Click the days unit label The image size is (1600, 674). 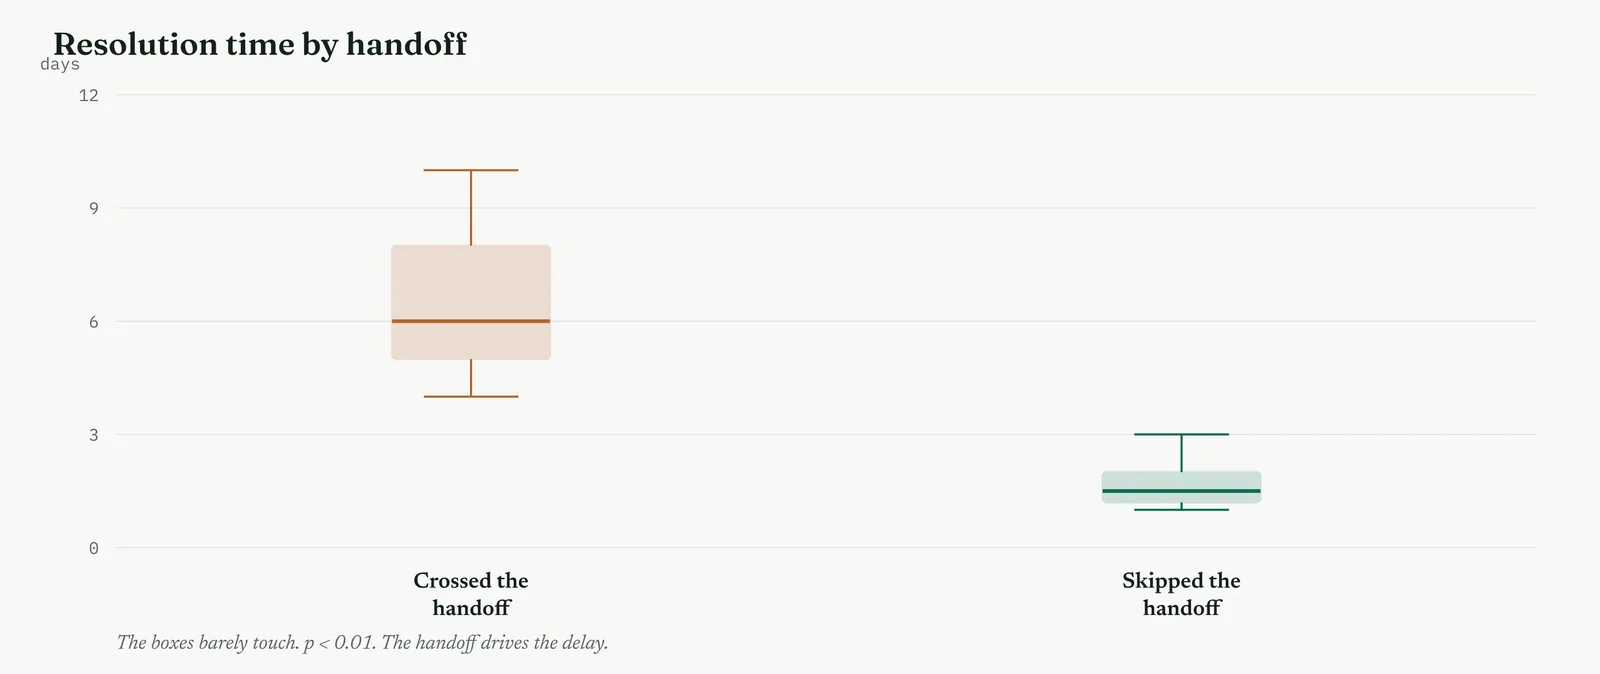pyautogui.click(x=60, y=65)
